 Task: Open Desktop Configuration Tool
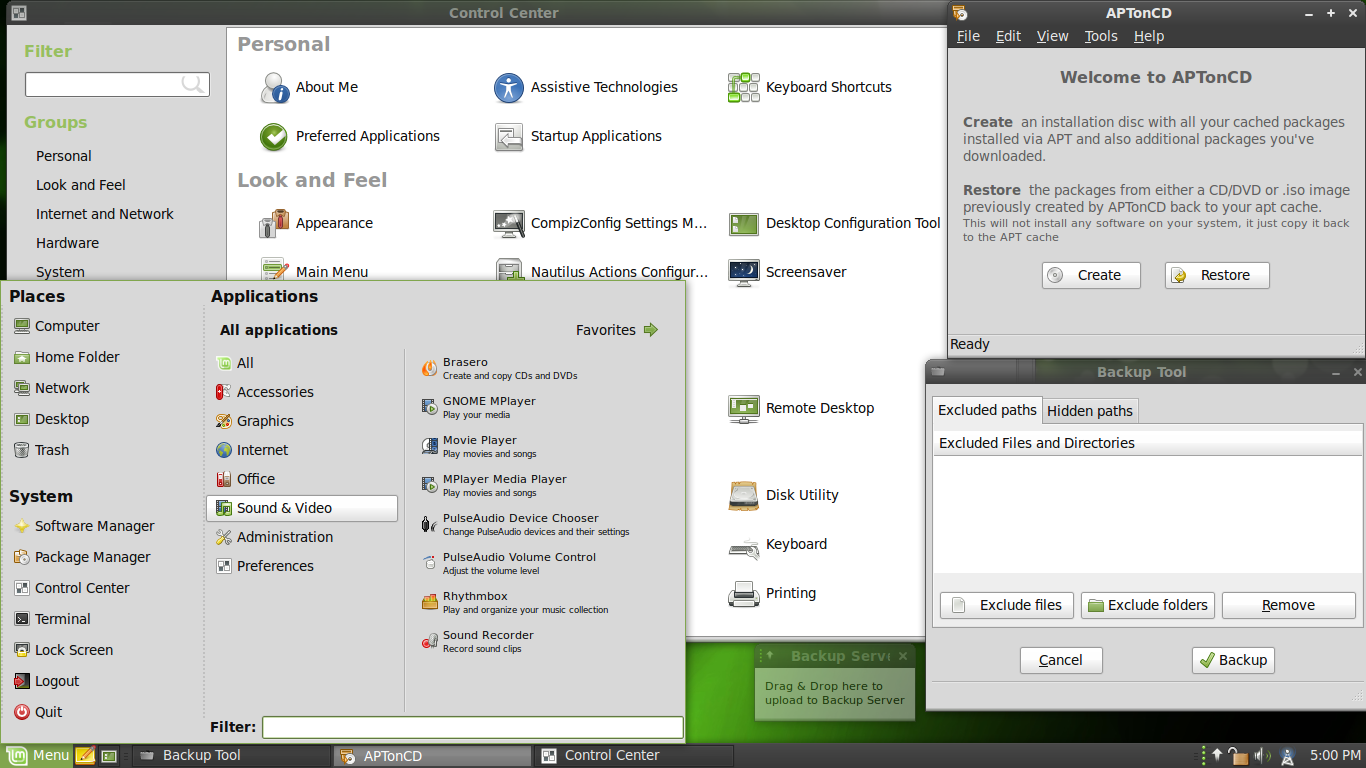pos(834,223)
